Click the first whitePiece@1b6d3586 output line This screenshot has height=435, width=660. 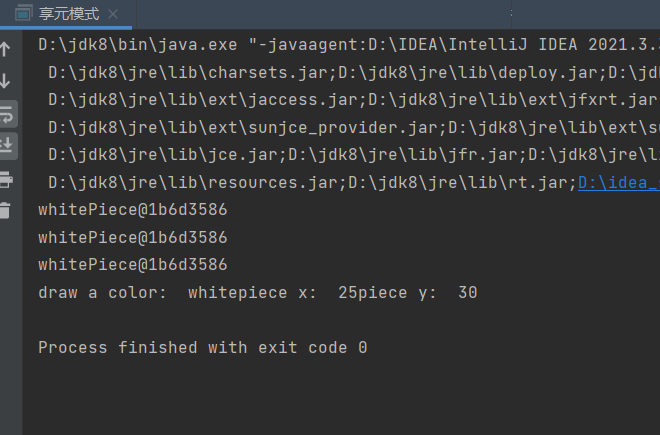(132, 210)
